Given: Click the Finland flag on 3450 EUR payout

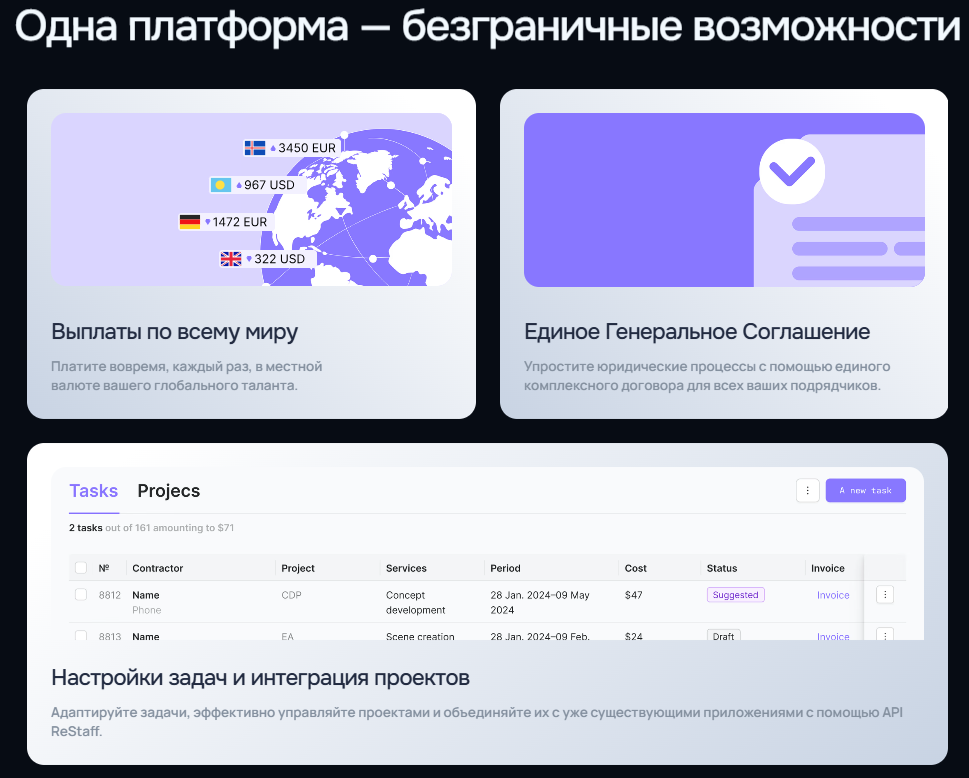Looking at the screenshot, I should (x=254, y=145).
